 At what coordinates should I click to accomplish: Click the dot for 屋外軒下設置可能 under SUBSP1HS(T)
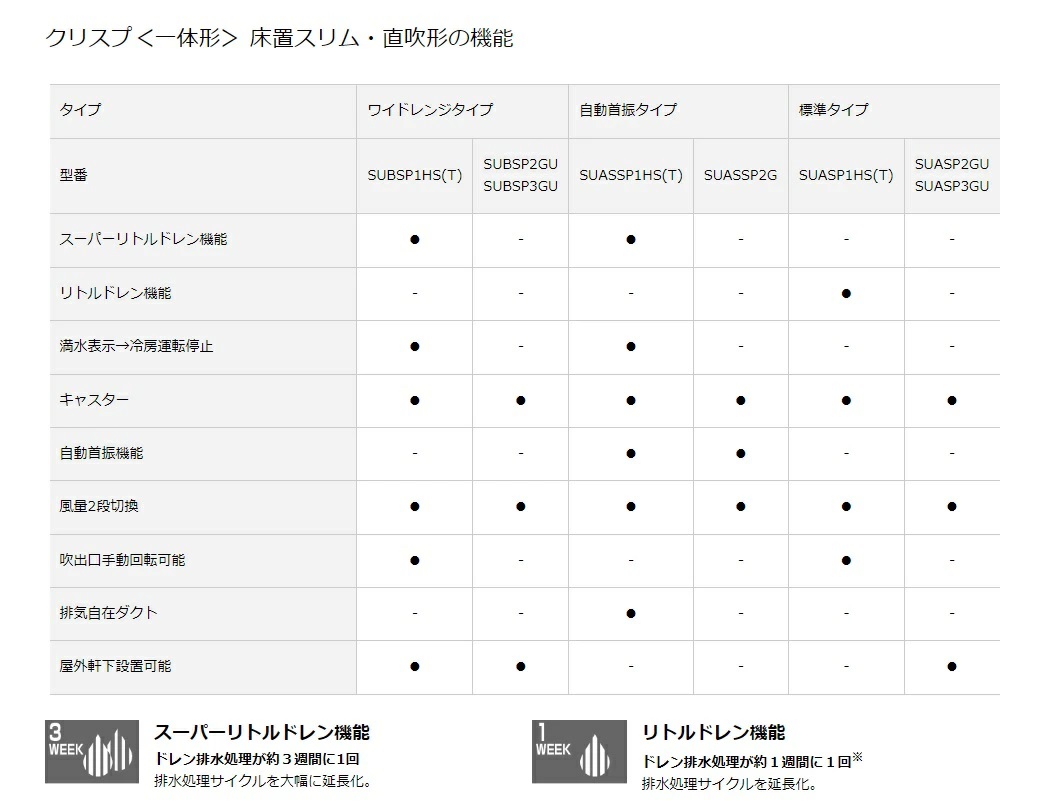[415, 667]
